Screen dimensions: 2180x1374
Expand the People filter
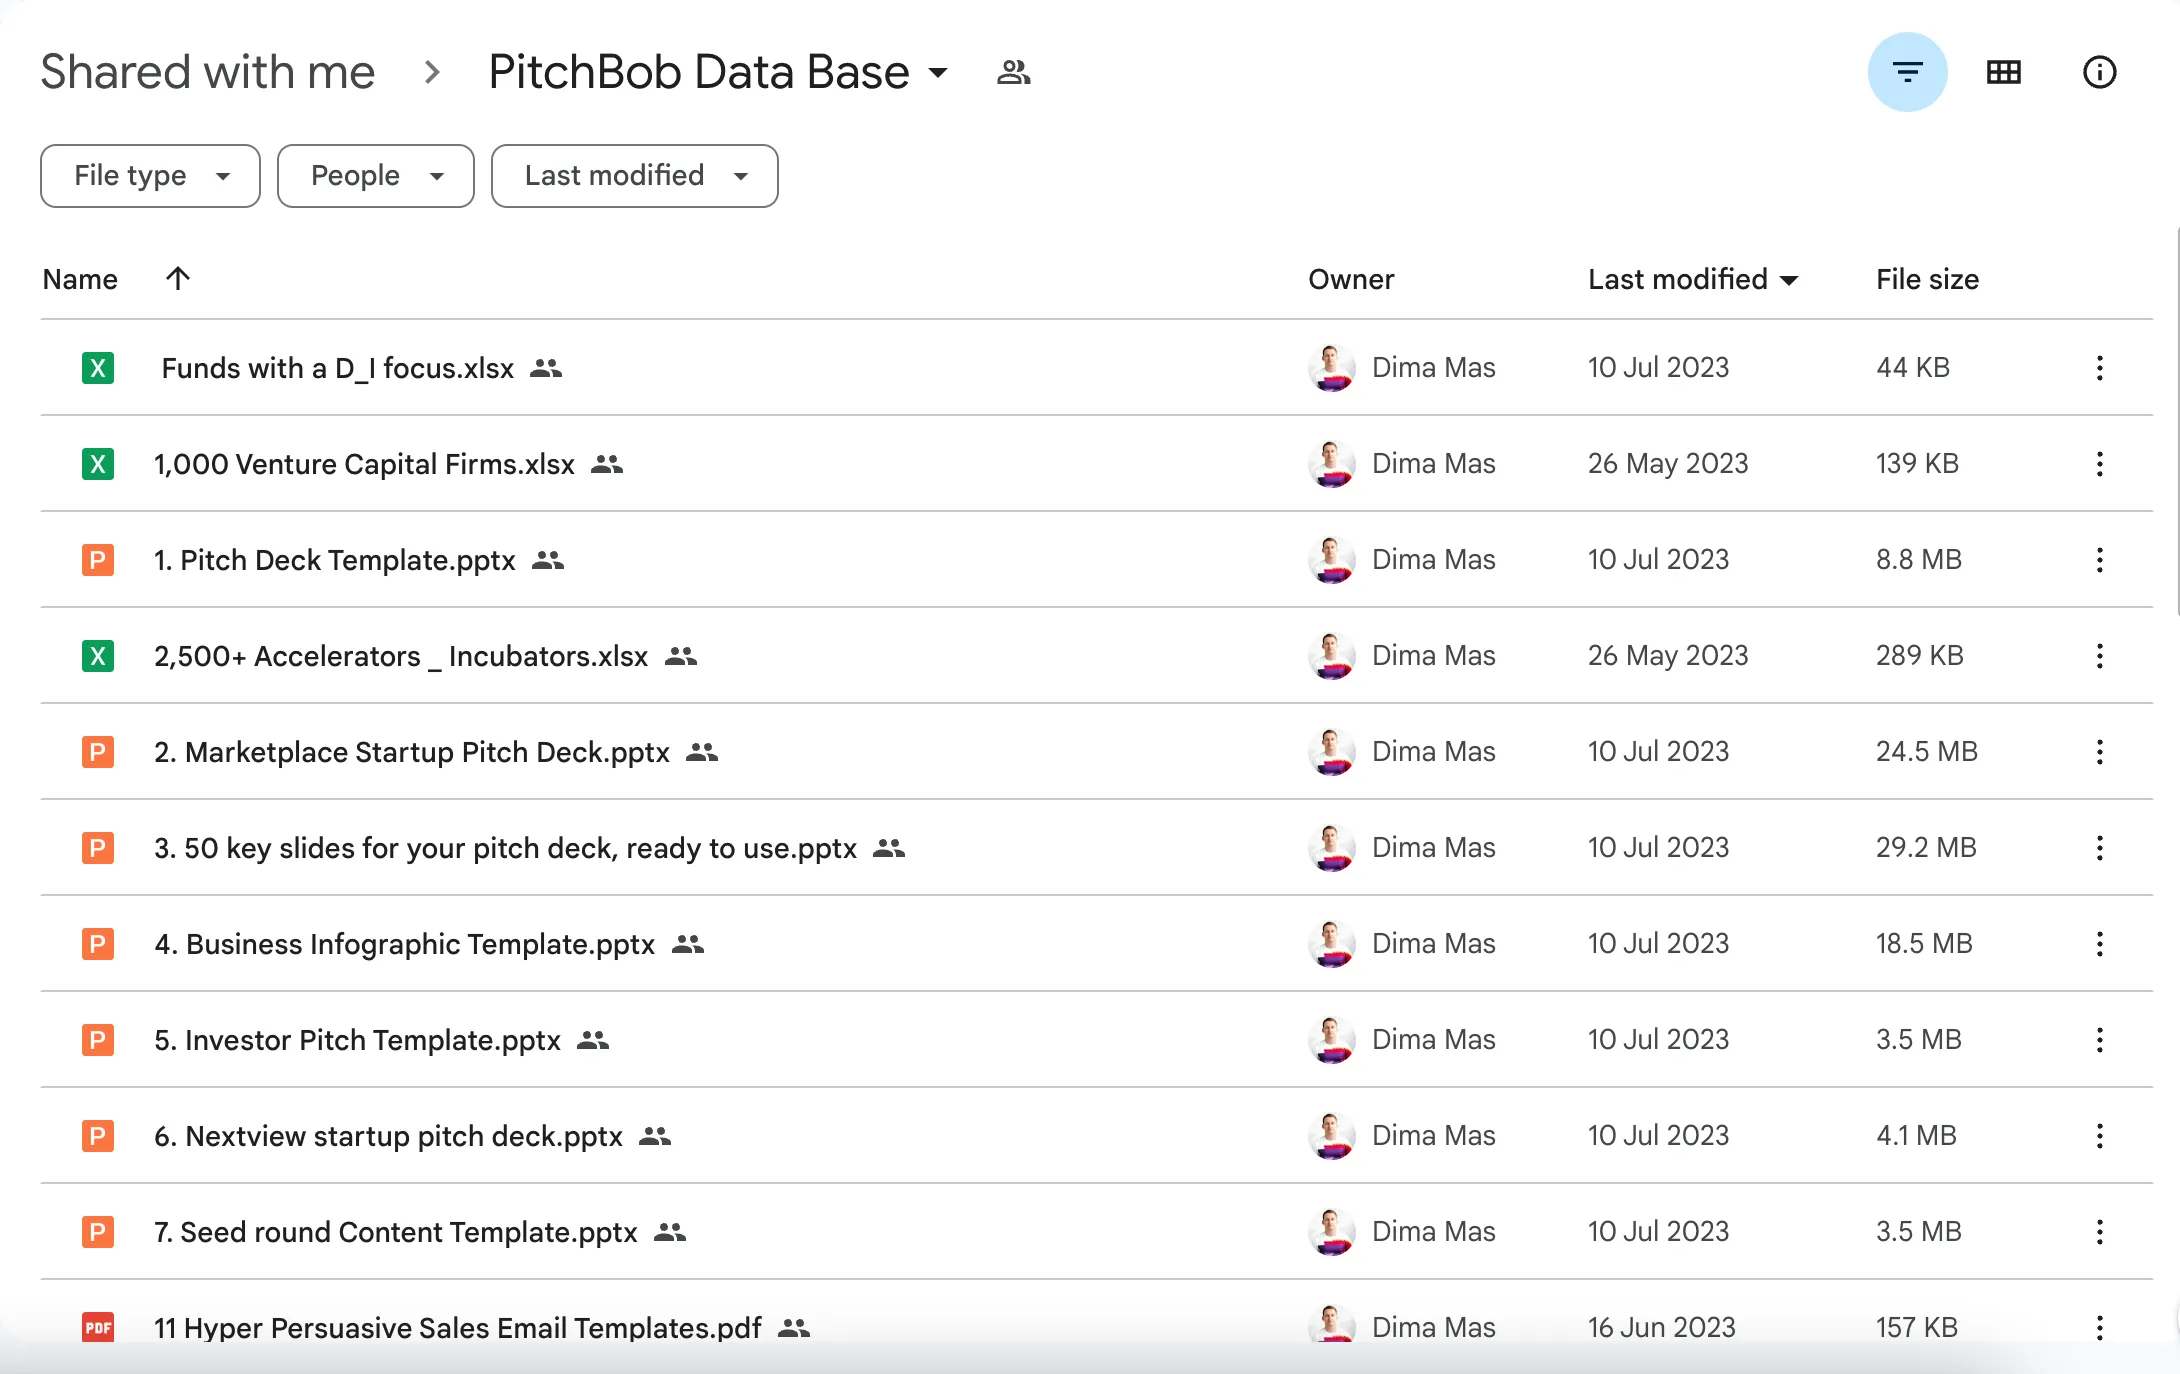[x=375, y=175]
